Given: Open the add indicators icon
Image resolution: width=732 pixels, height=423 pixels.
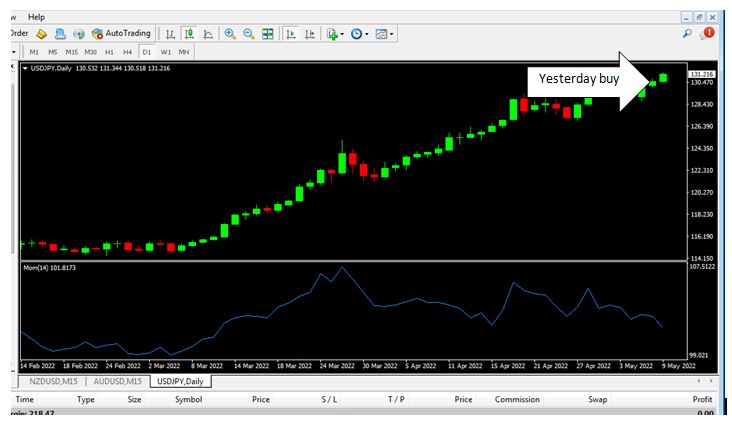Looking at the screenshot, I should point(332,34).
